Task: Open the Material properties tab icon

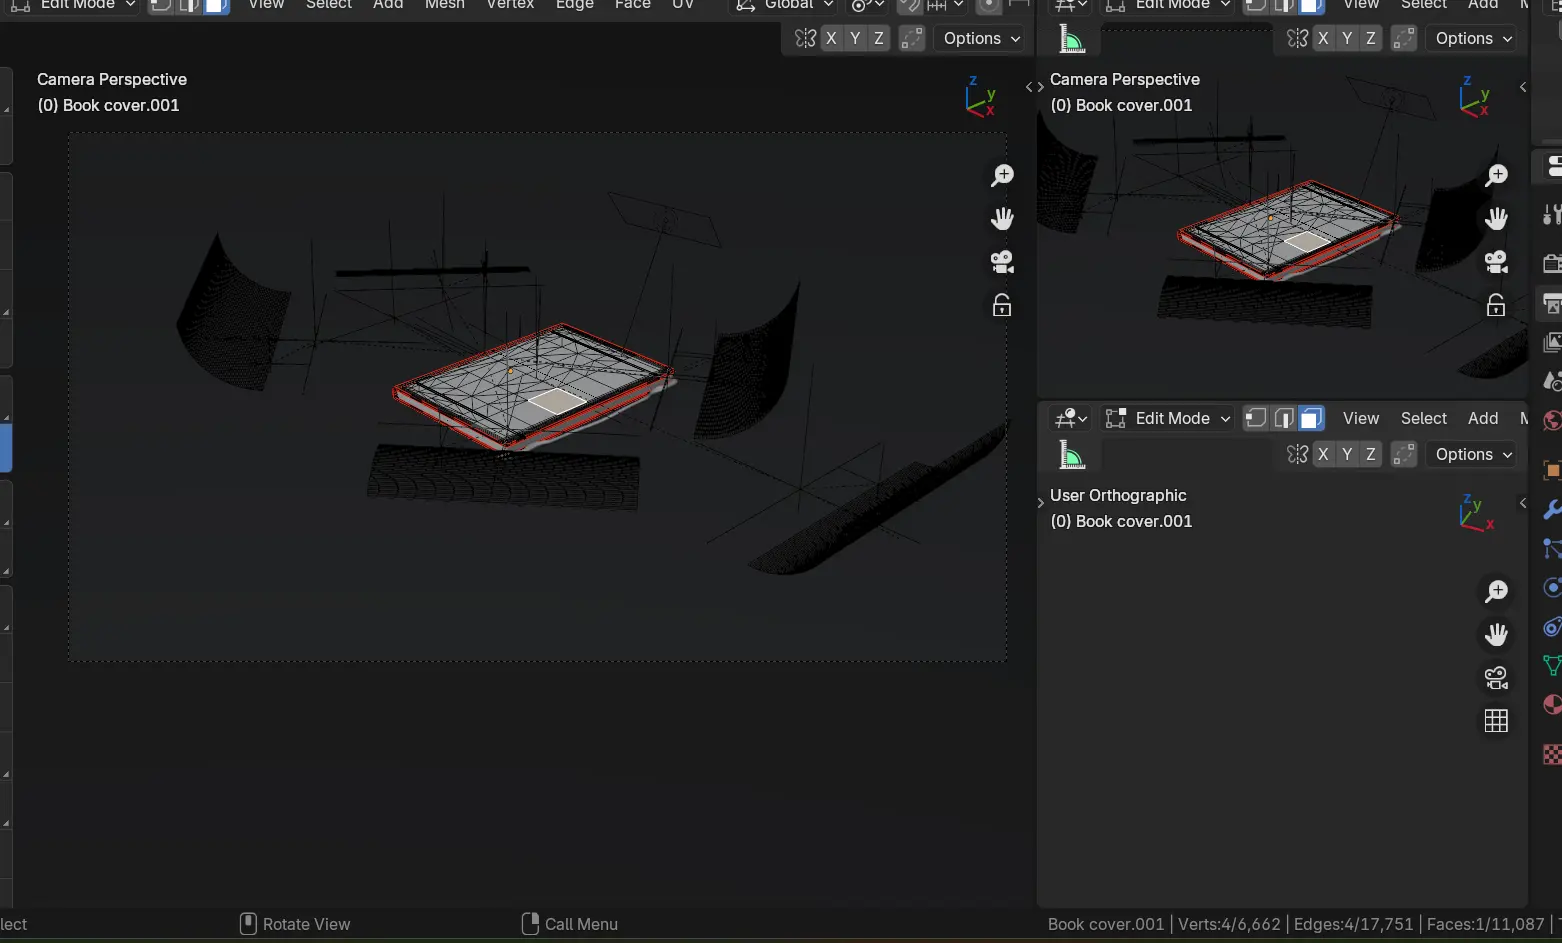Action: tap(1551, 705)
